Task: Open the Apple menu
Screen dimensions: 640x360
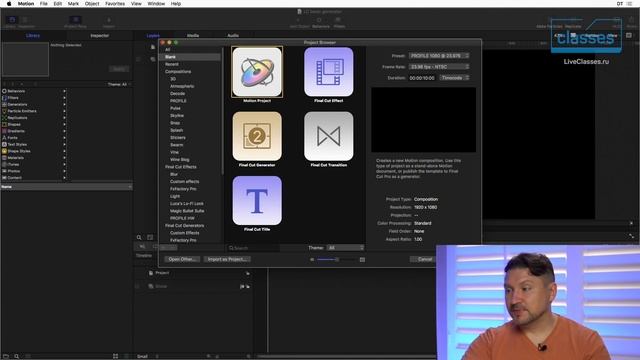Action: 9,4
